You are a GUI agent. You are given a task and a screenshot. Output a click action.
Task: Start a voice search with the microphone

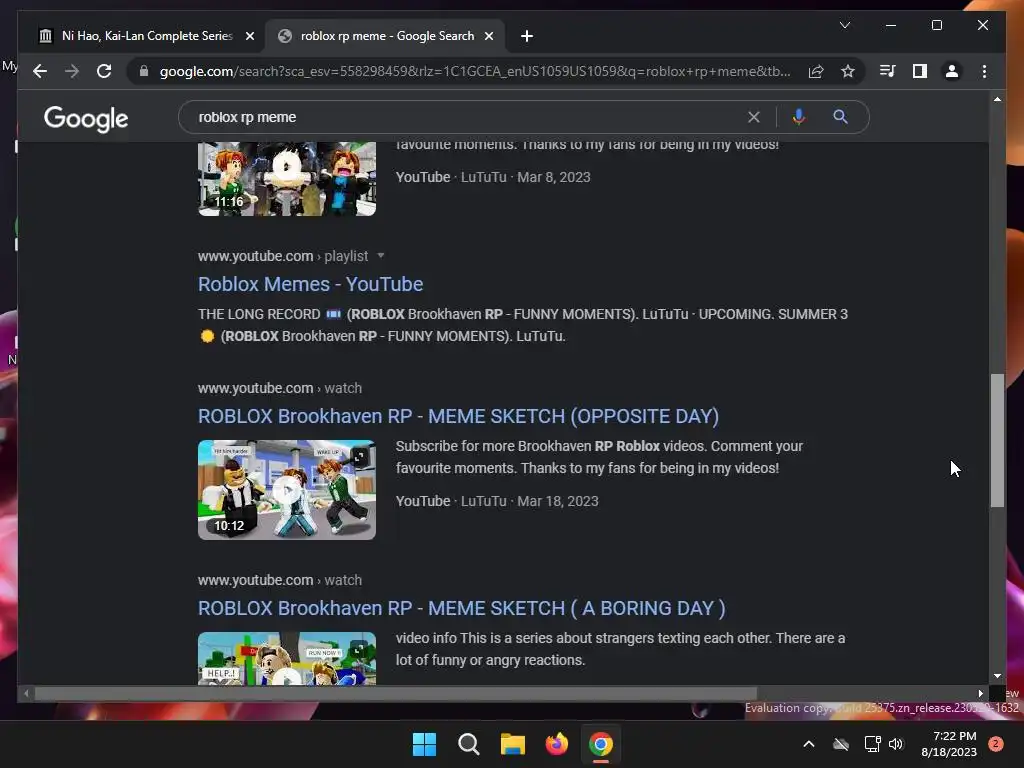(x=798, y=117)
